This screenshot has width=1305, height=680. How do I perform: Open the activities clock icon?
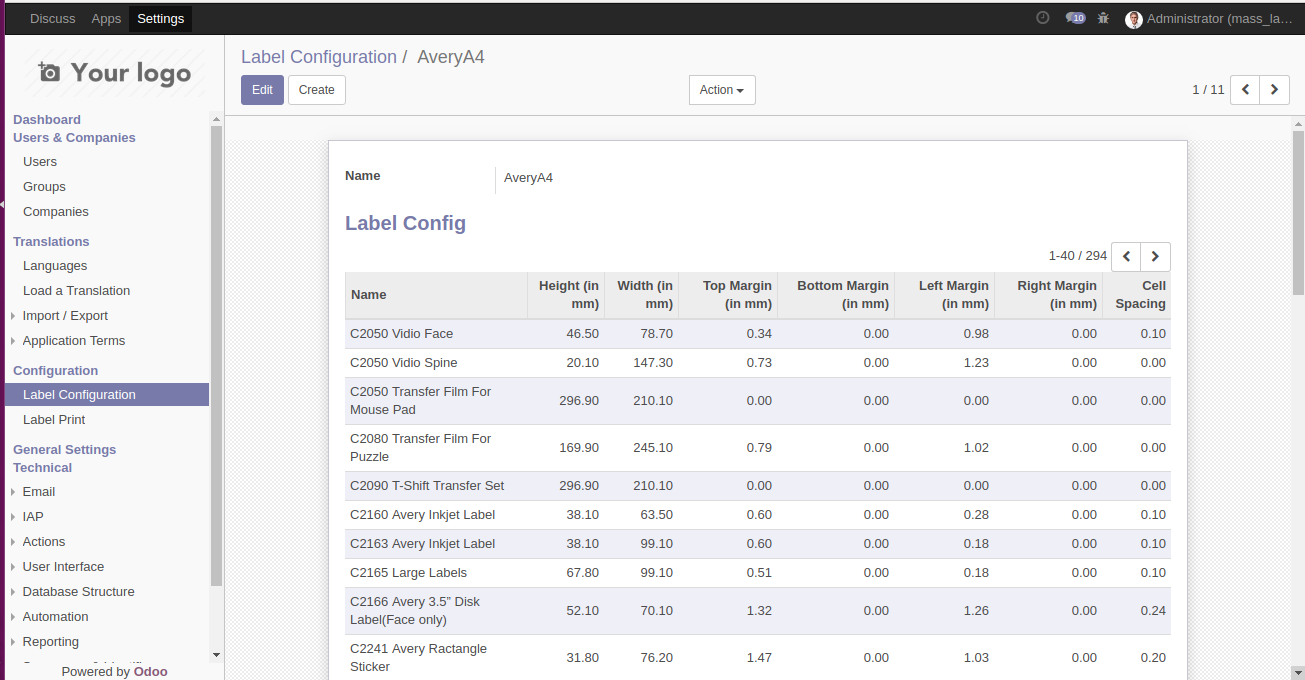[x=1043, y=18]
